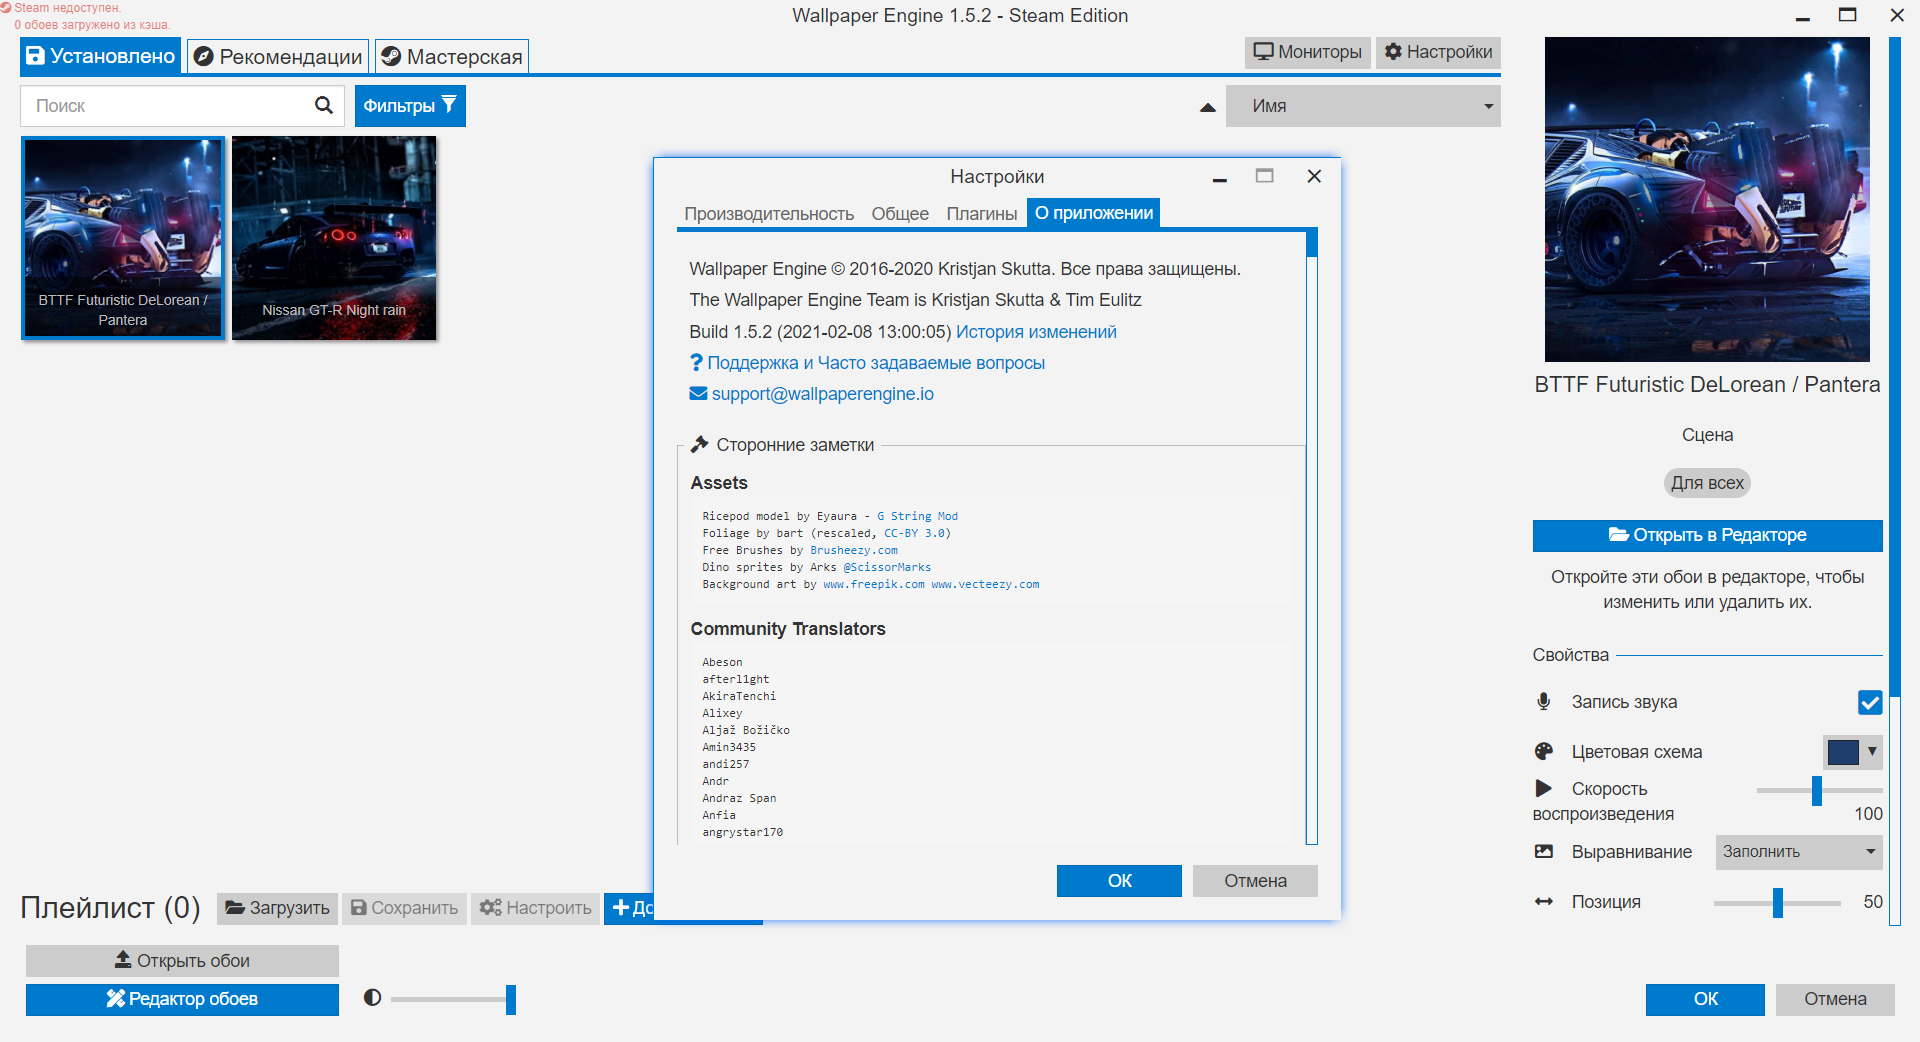Click the image icon beside Выравнивание
This screenshot has height=1042, width=1920.
click(1544, 851)
